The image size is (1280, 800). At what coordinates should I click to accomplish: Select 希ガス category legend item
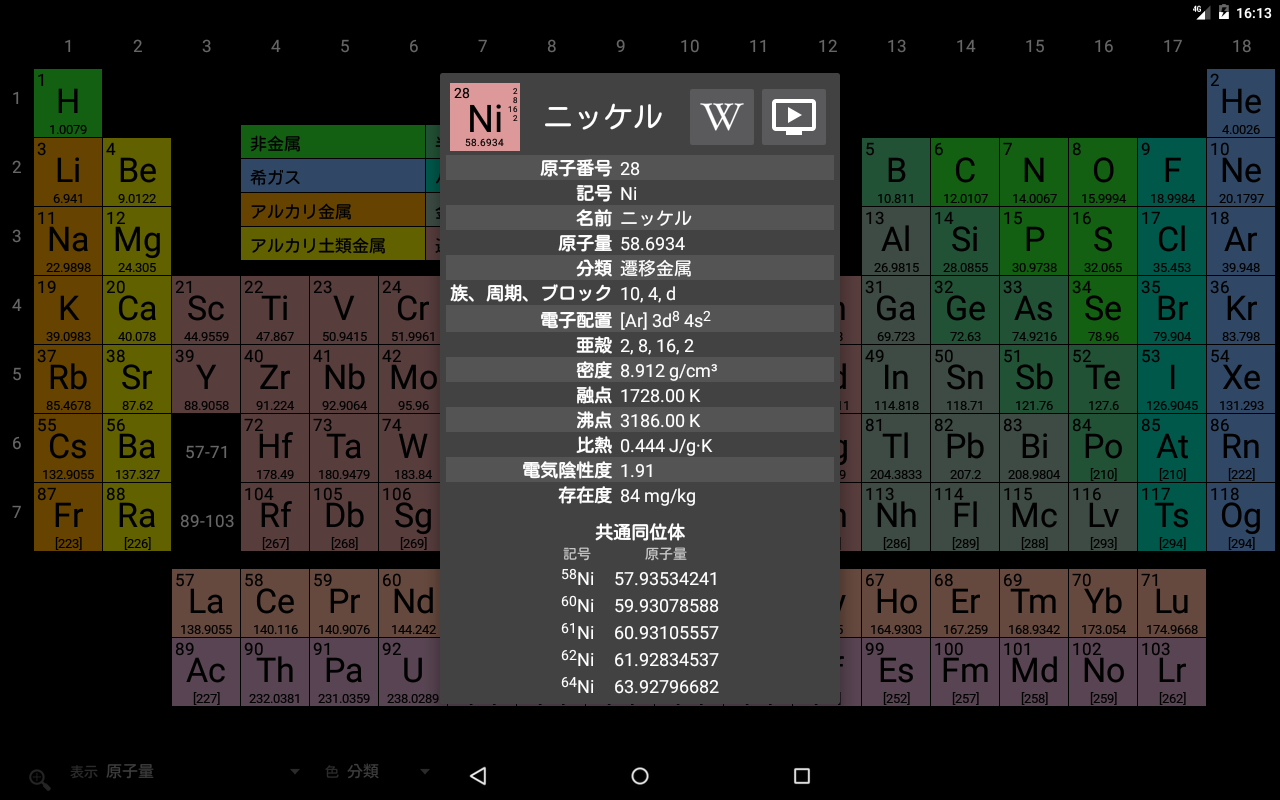333,176
